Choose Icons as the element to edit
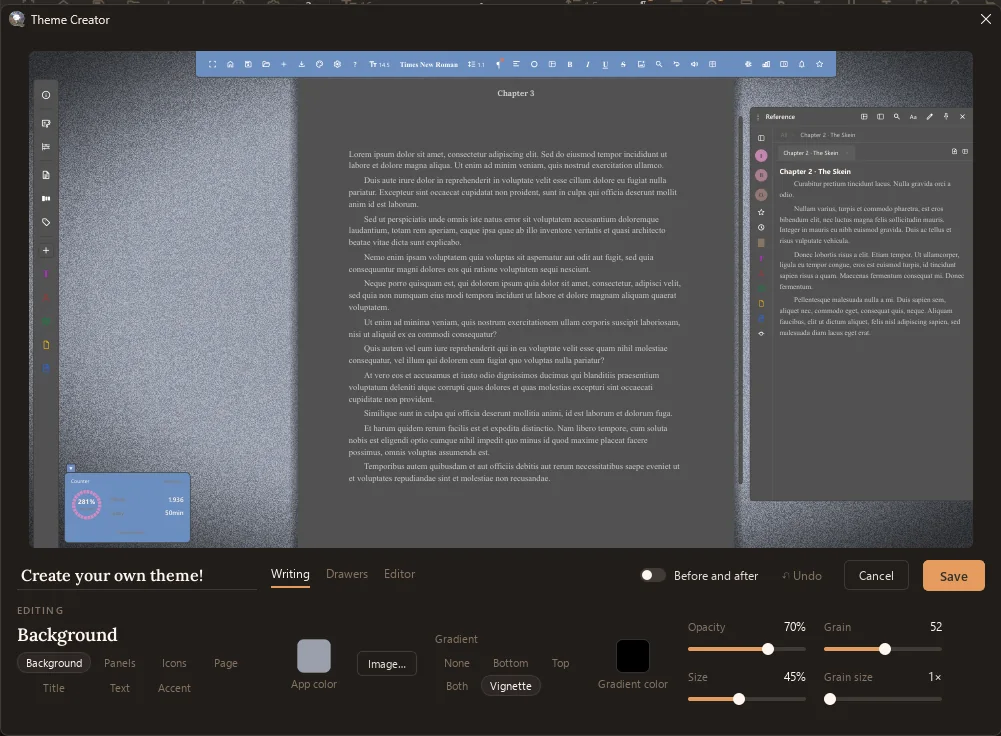The image size is (1001, 736). pos(174,663)
